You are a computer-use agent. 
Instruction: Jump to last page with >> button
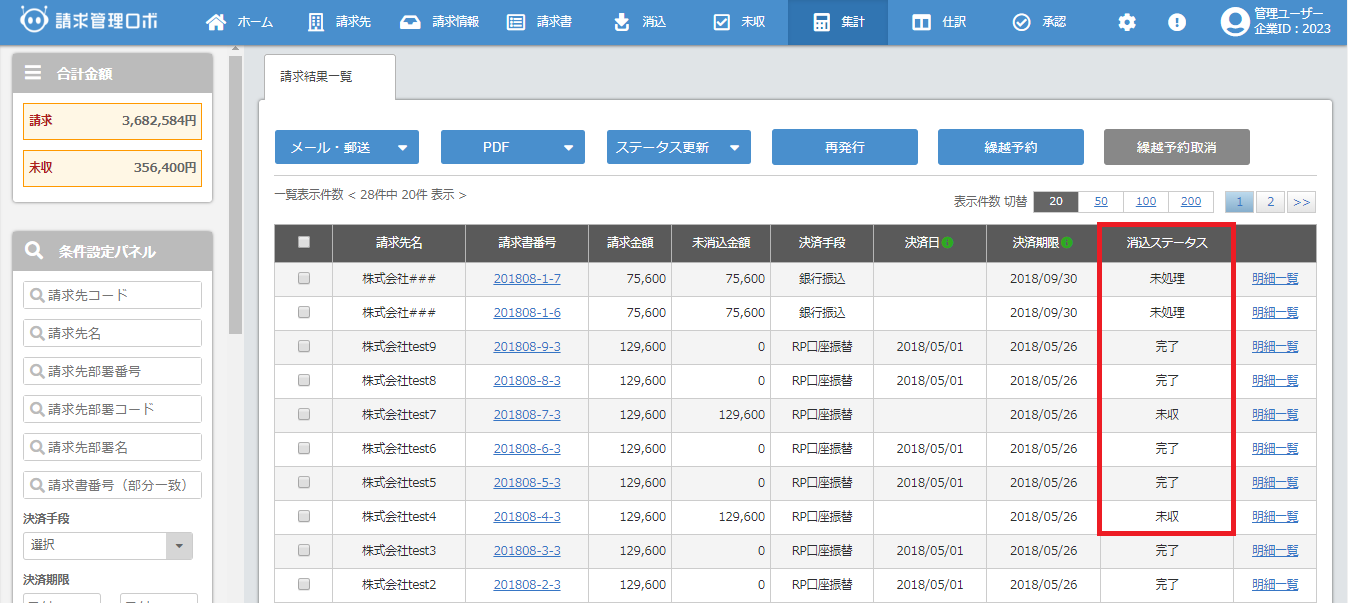(1301, 201)
